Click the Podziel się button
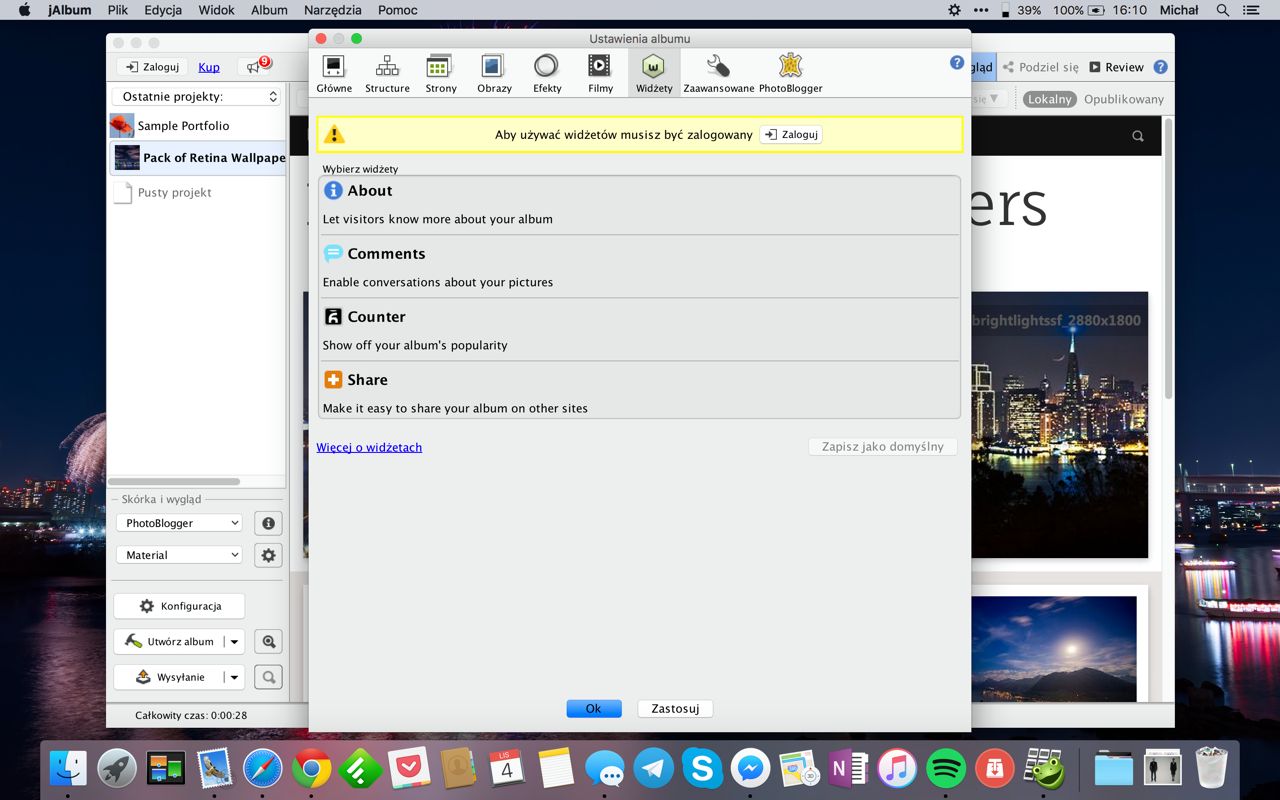The height and width of the screenshot is (800, 1280). 1040,67
